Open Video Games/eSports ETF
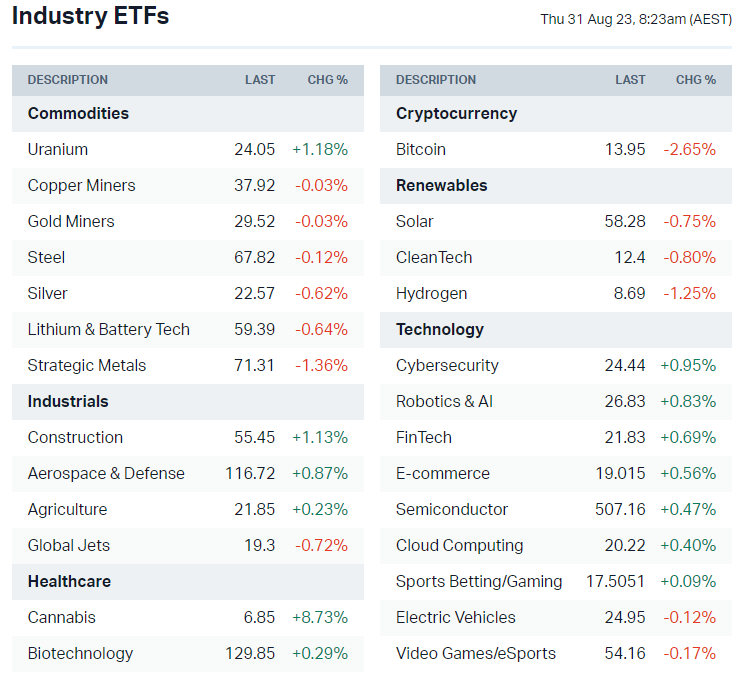The image size is (743, 674). (x=476, y=653)
